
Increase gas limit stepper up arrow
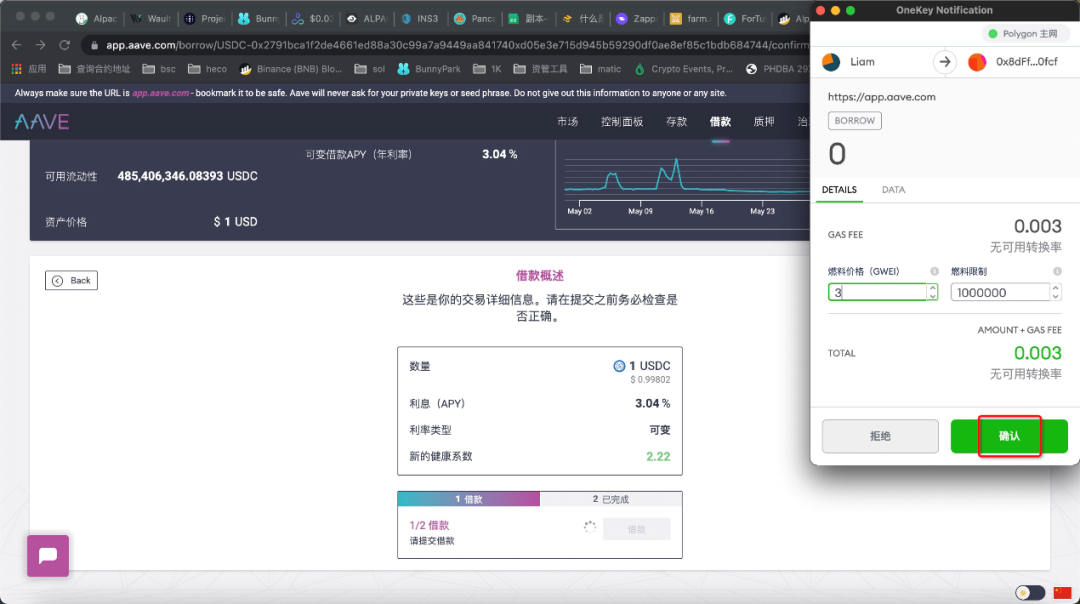(1055, 288)
